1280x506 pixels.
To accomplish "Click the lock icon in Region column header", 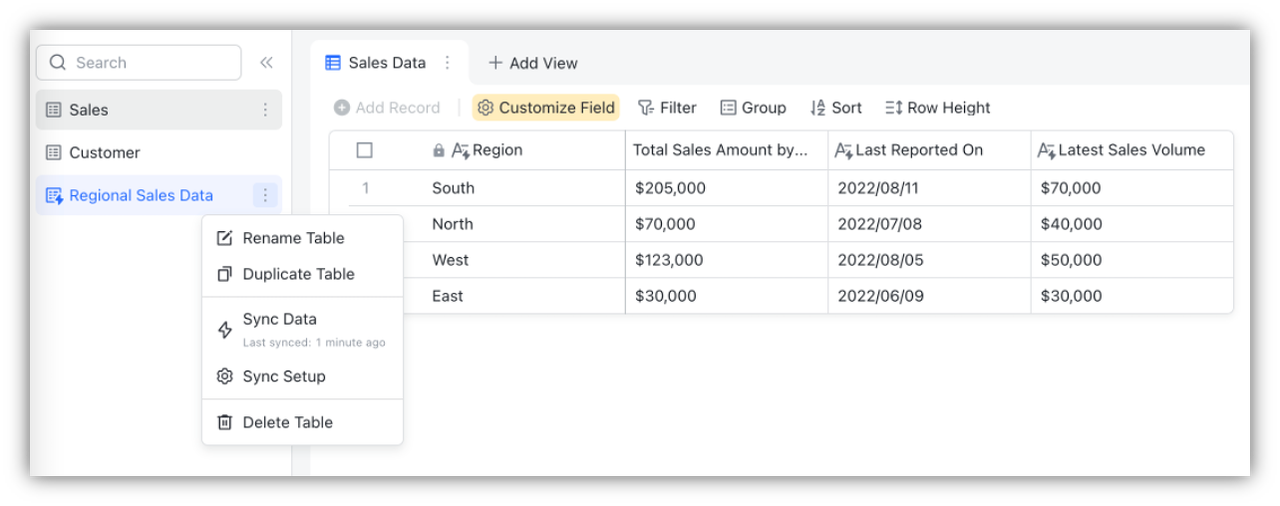I will (438, 151).
